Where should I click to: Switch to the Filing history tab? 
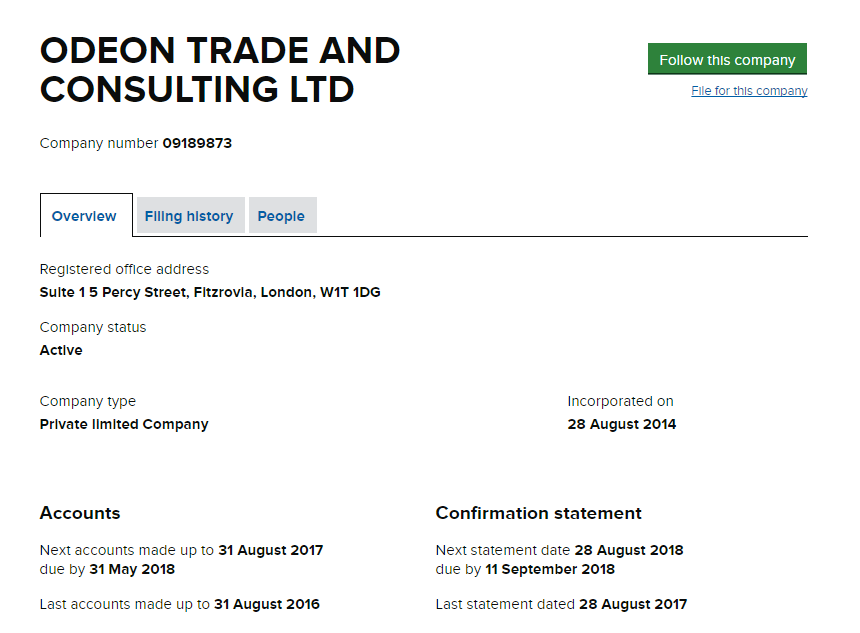pyautogui.click(x=189, y=216)
